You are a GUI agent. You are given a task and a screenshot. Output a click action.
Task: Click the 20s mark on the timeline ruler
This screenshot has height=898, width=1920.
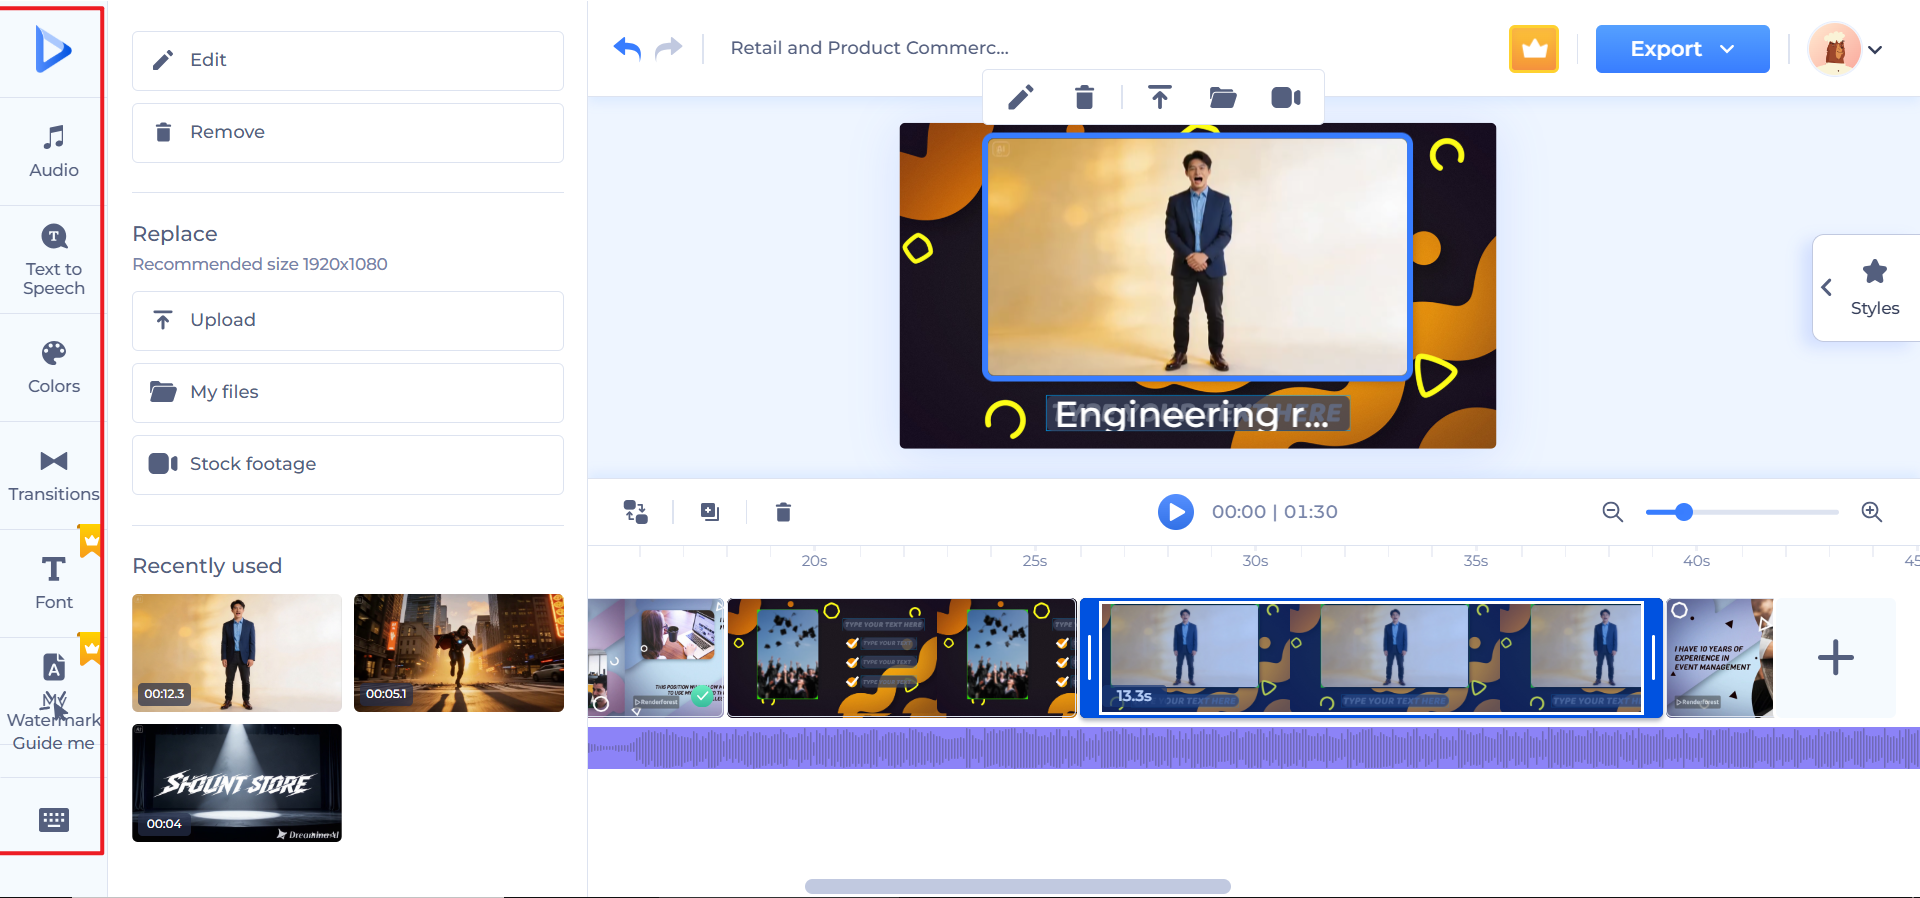pyautogui.click(x=814, y=561)
